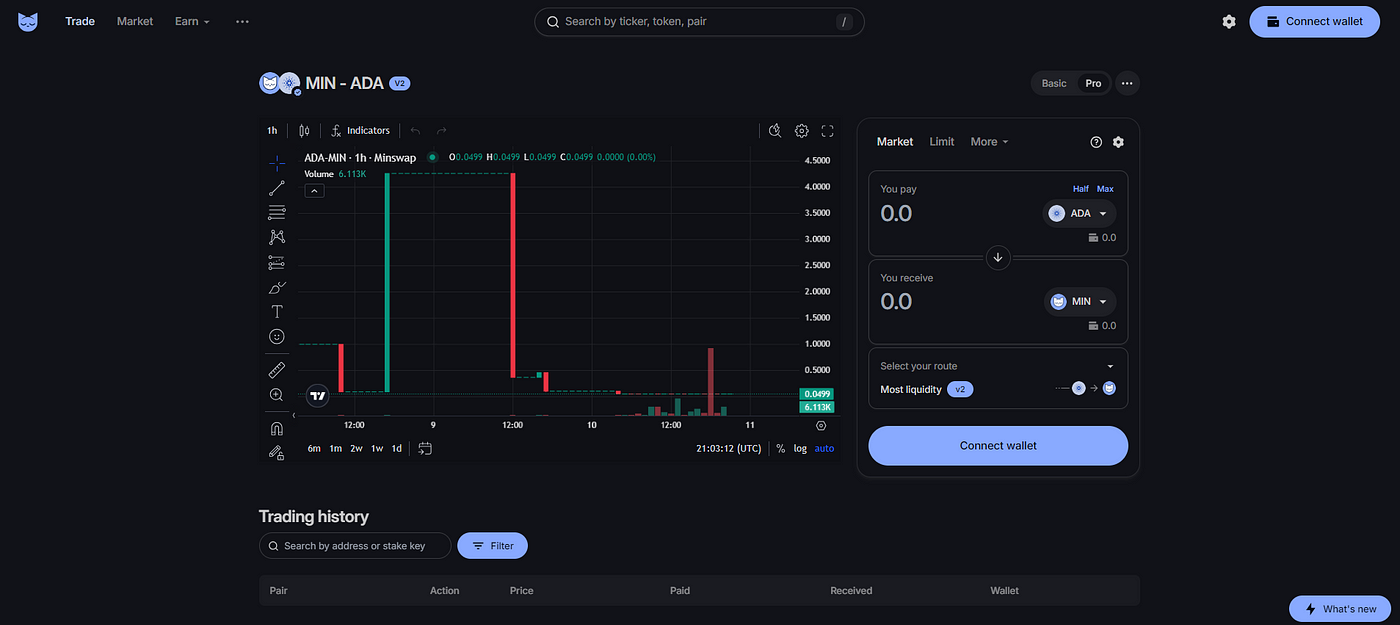Click the address or stake key search

[x=355, y=546]
